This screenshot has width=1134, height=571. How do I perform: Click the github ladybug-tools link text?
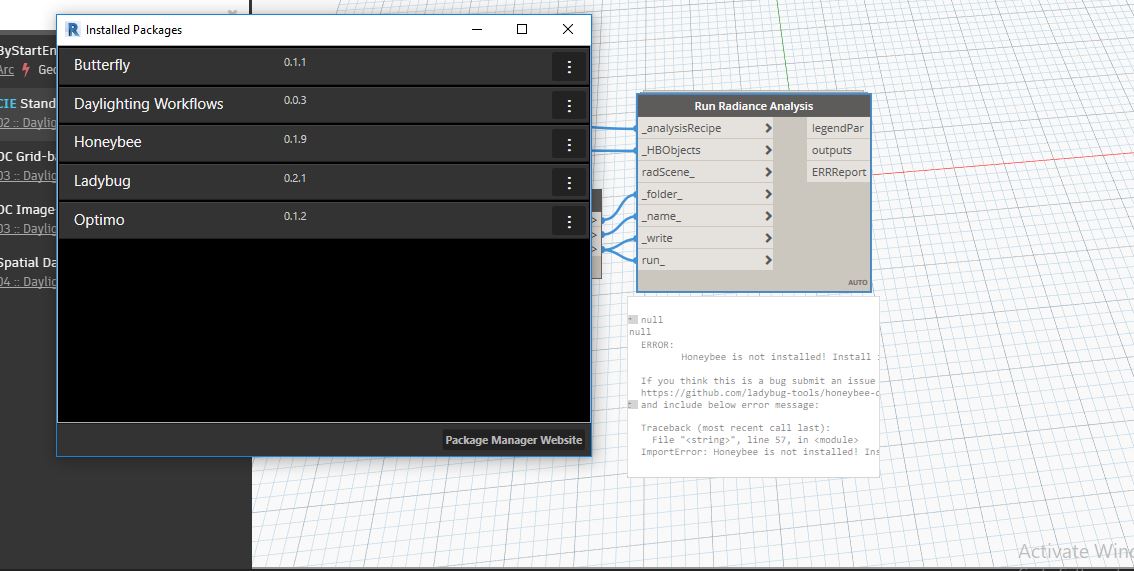[x=759, y=393]
